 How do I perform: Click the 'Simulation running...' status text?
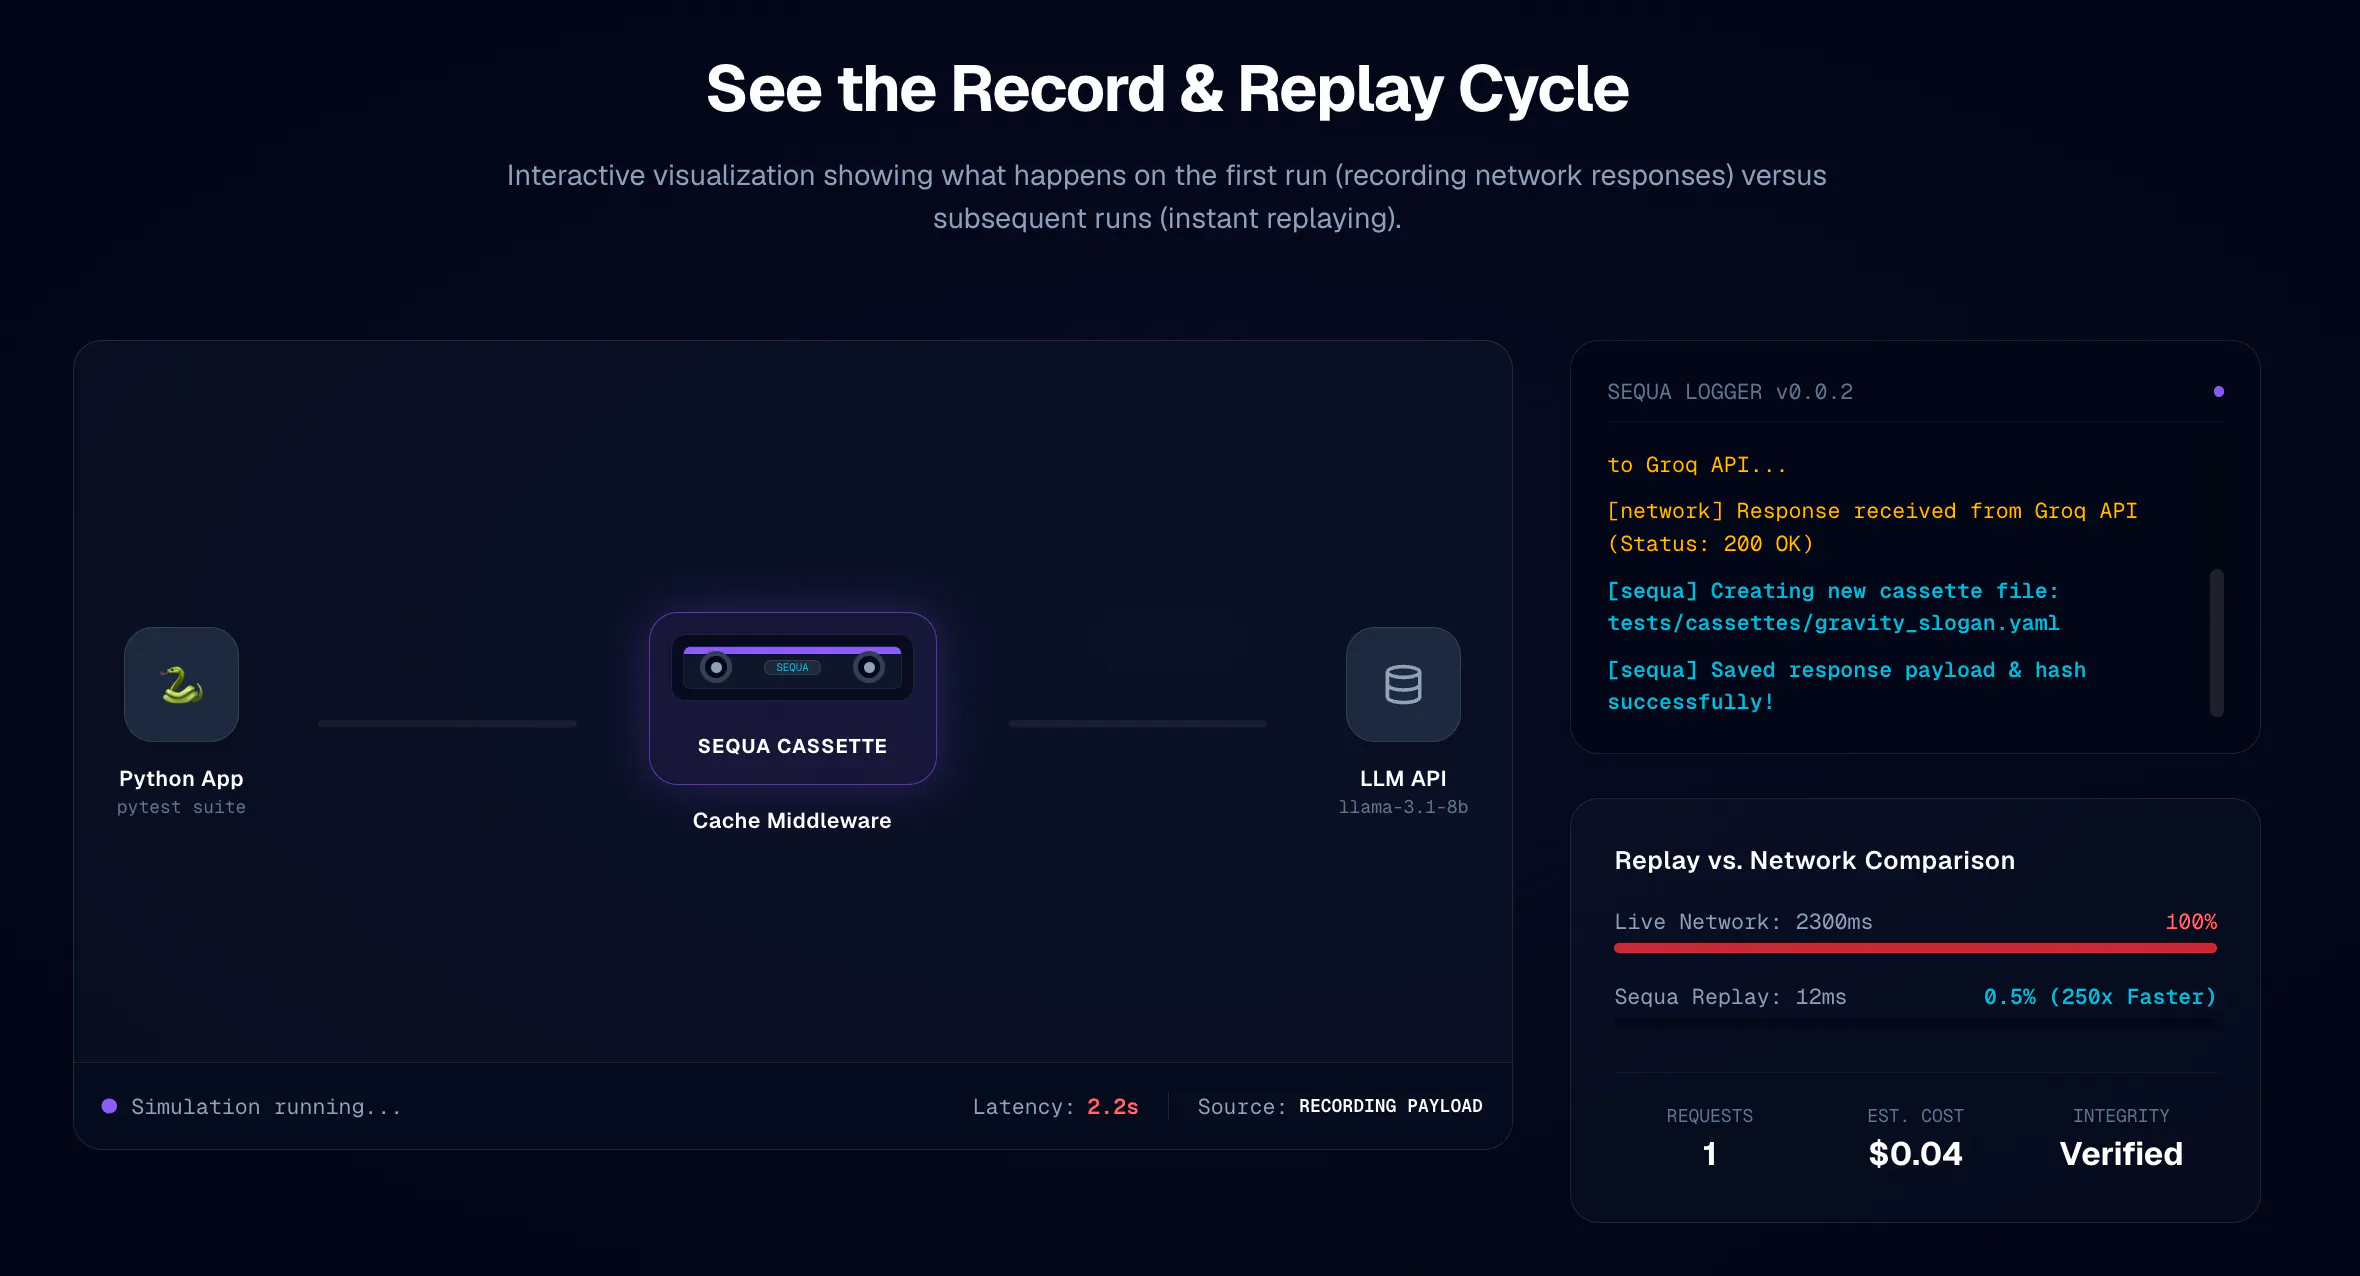coord(266,1107)
